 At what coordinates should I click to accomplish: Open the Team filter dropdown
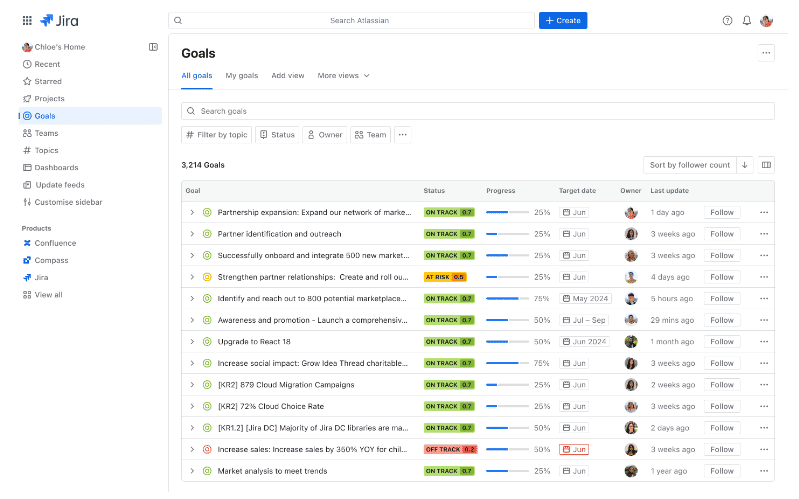tap(370, 135)
